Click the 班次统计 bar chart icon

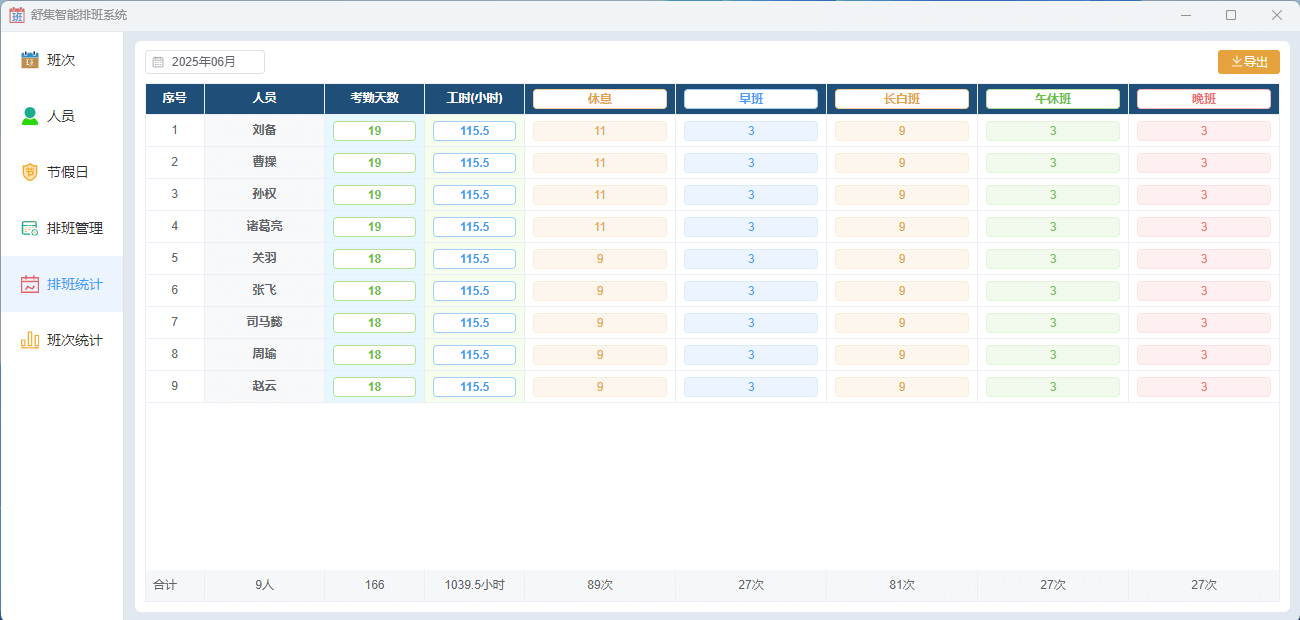pyautogui.click(x=30, y=340)
